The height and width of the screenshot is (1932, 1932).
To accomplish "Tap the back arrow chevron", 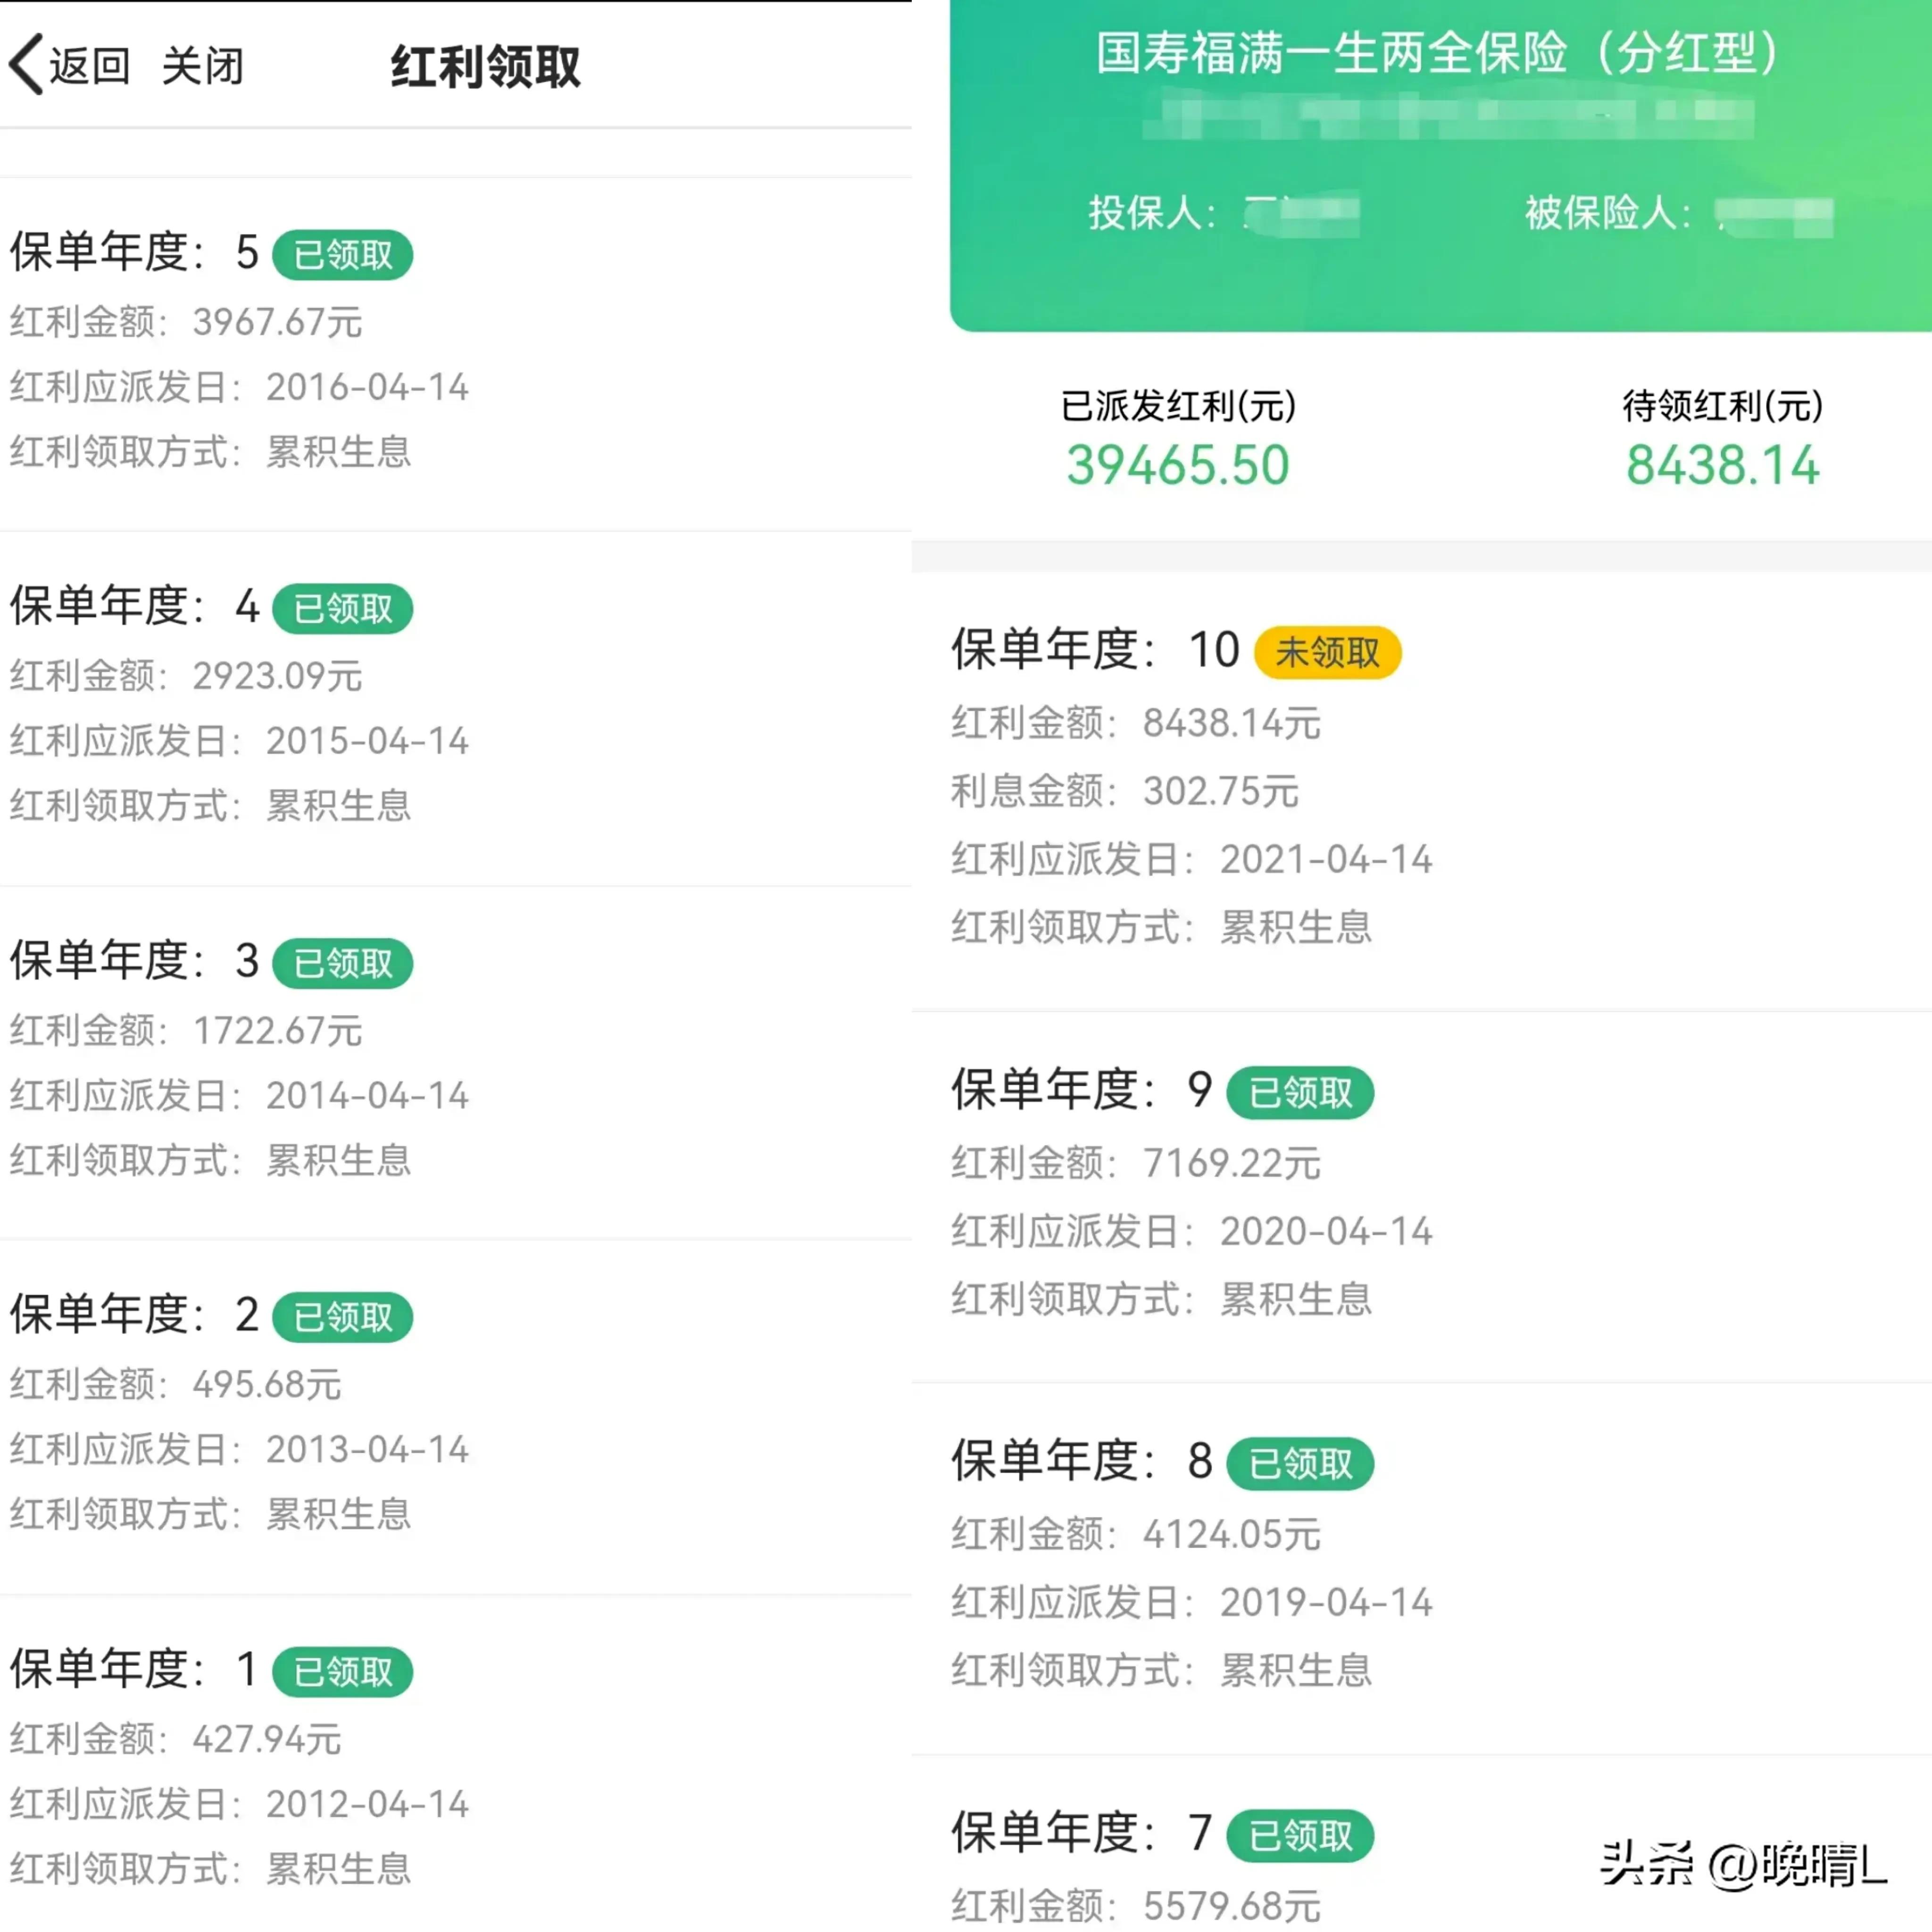I will pos(27,64).
